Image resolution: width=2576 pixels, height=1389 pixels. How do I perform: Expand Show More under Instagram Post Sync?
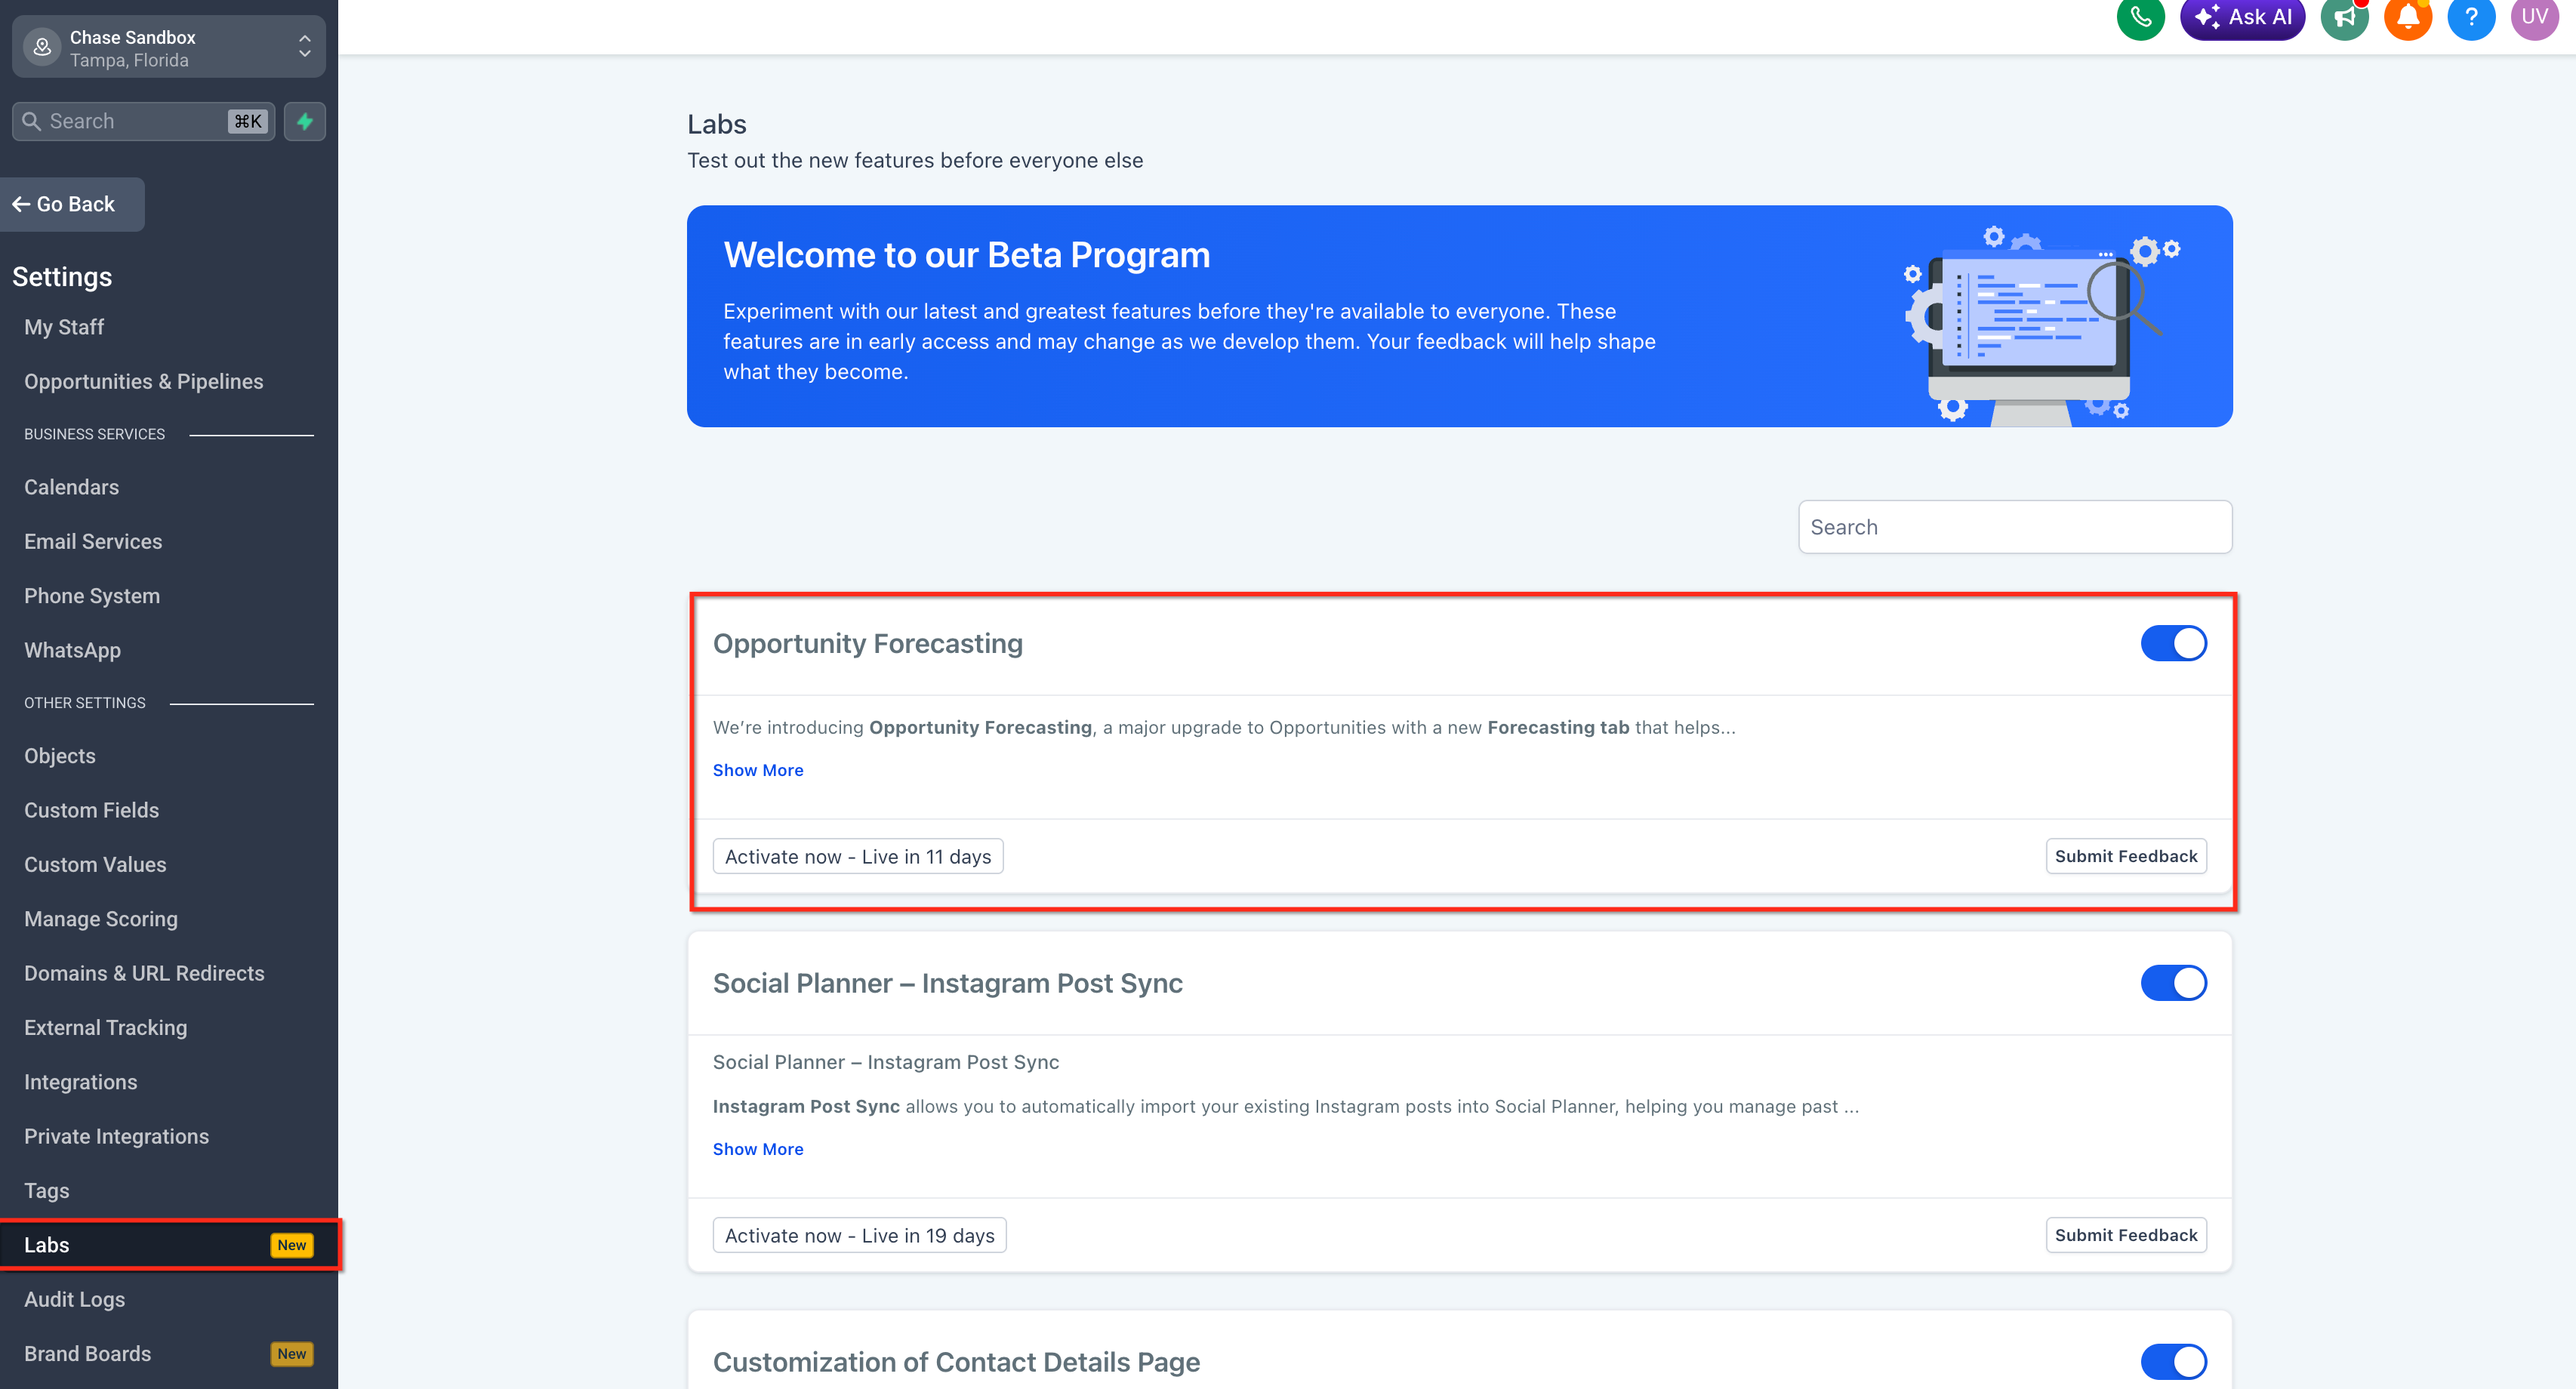757,1149
